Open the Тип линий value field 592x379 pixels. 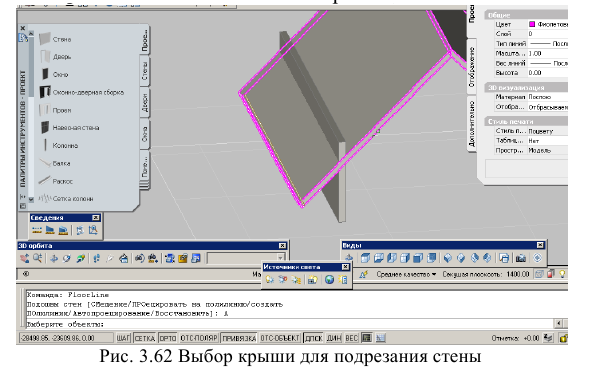click(547, 44)
